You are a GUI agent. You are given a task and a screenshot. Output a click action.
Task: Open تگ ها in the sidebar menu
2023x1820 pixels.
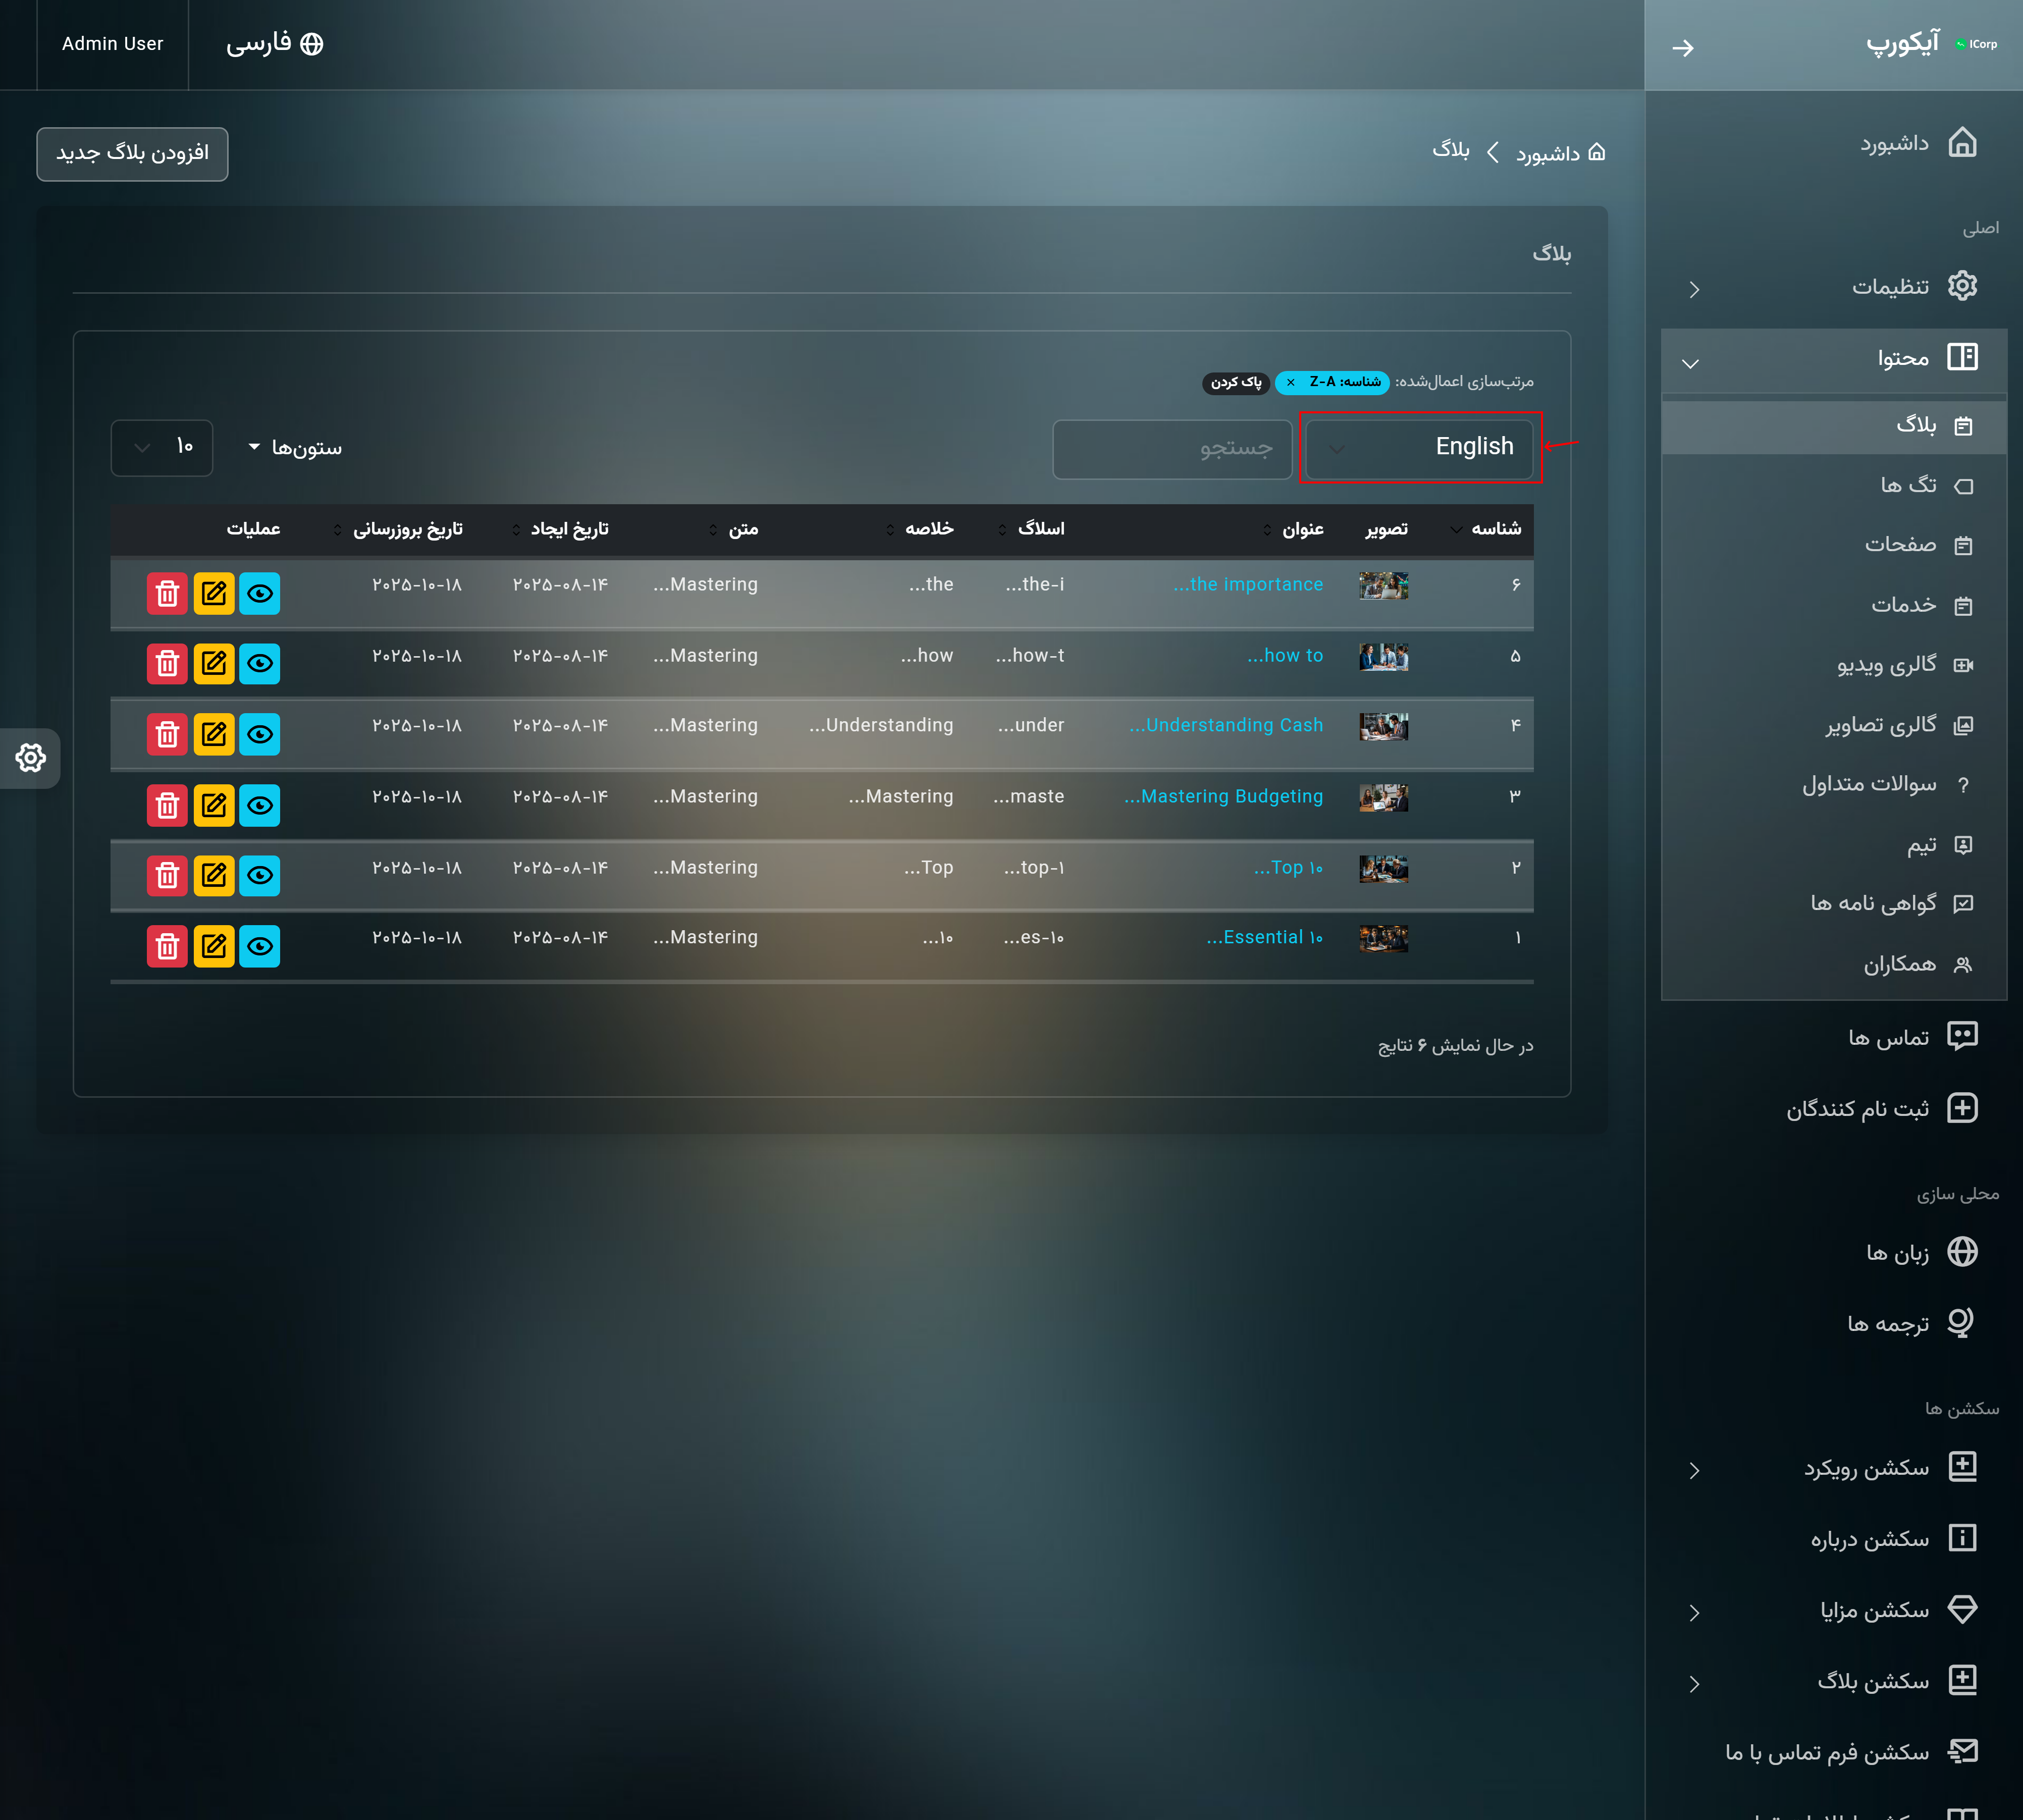(x=1908, y=485)
